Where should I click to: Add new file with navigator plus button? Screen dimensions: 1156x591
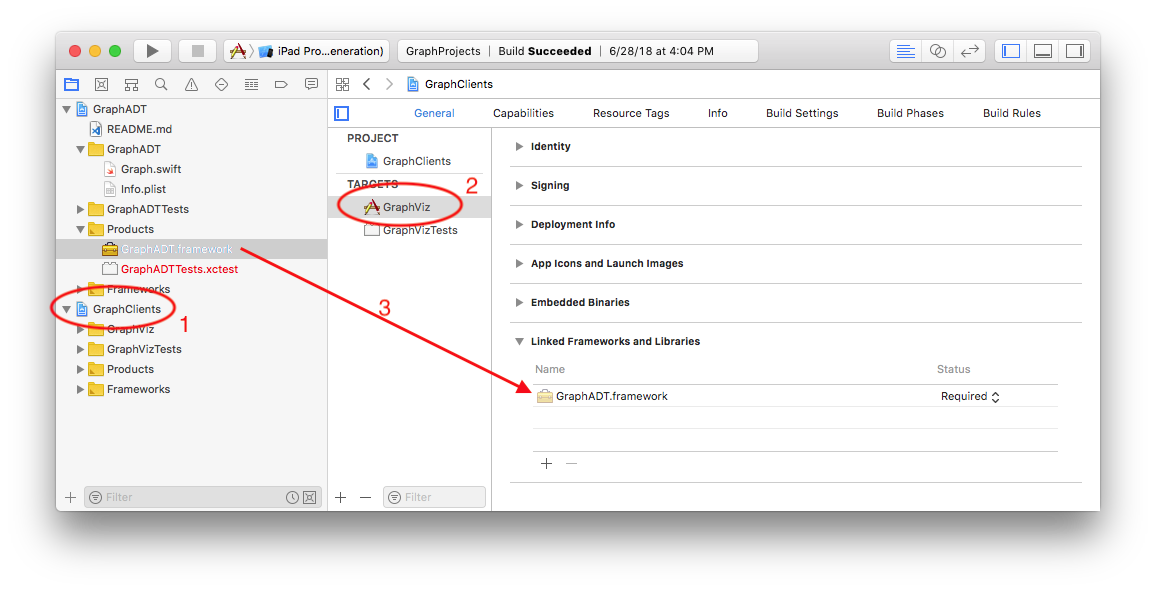point(70,497)
